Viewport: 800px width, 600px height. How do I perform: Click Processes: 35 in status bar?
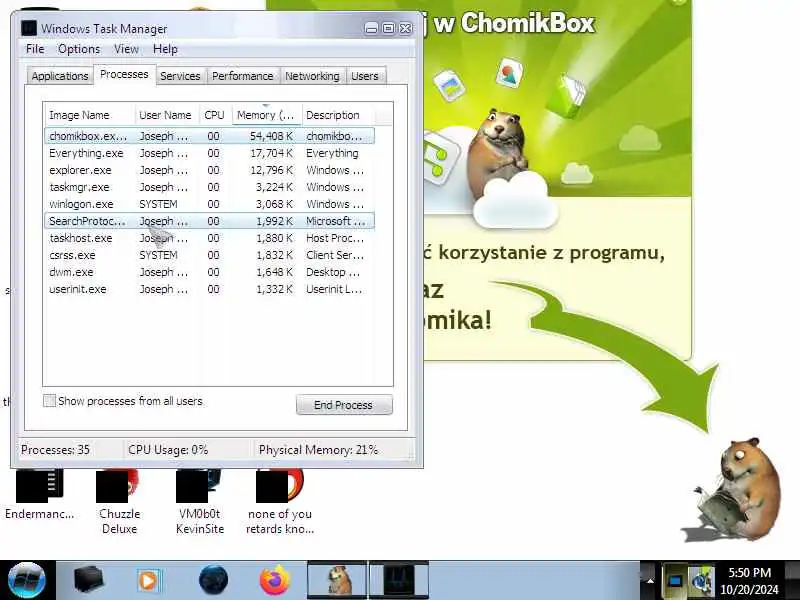55,450
